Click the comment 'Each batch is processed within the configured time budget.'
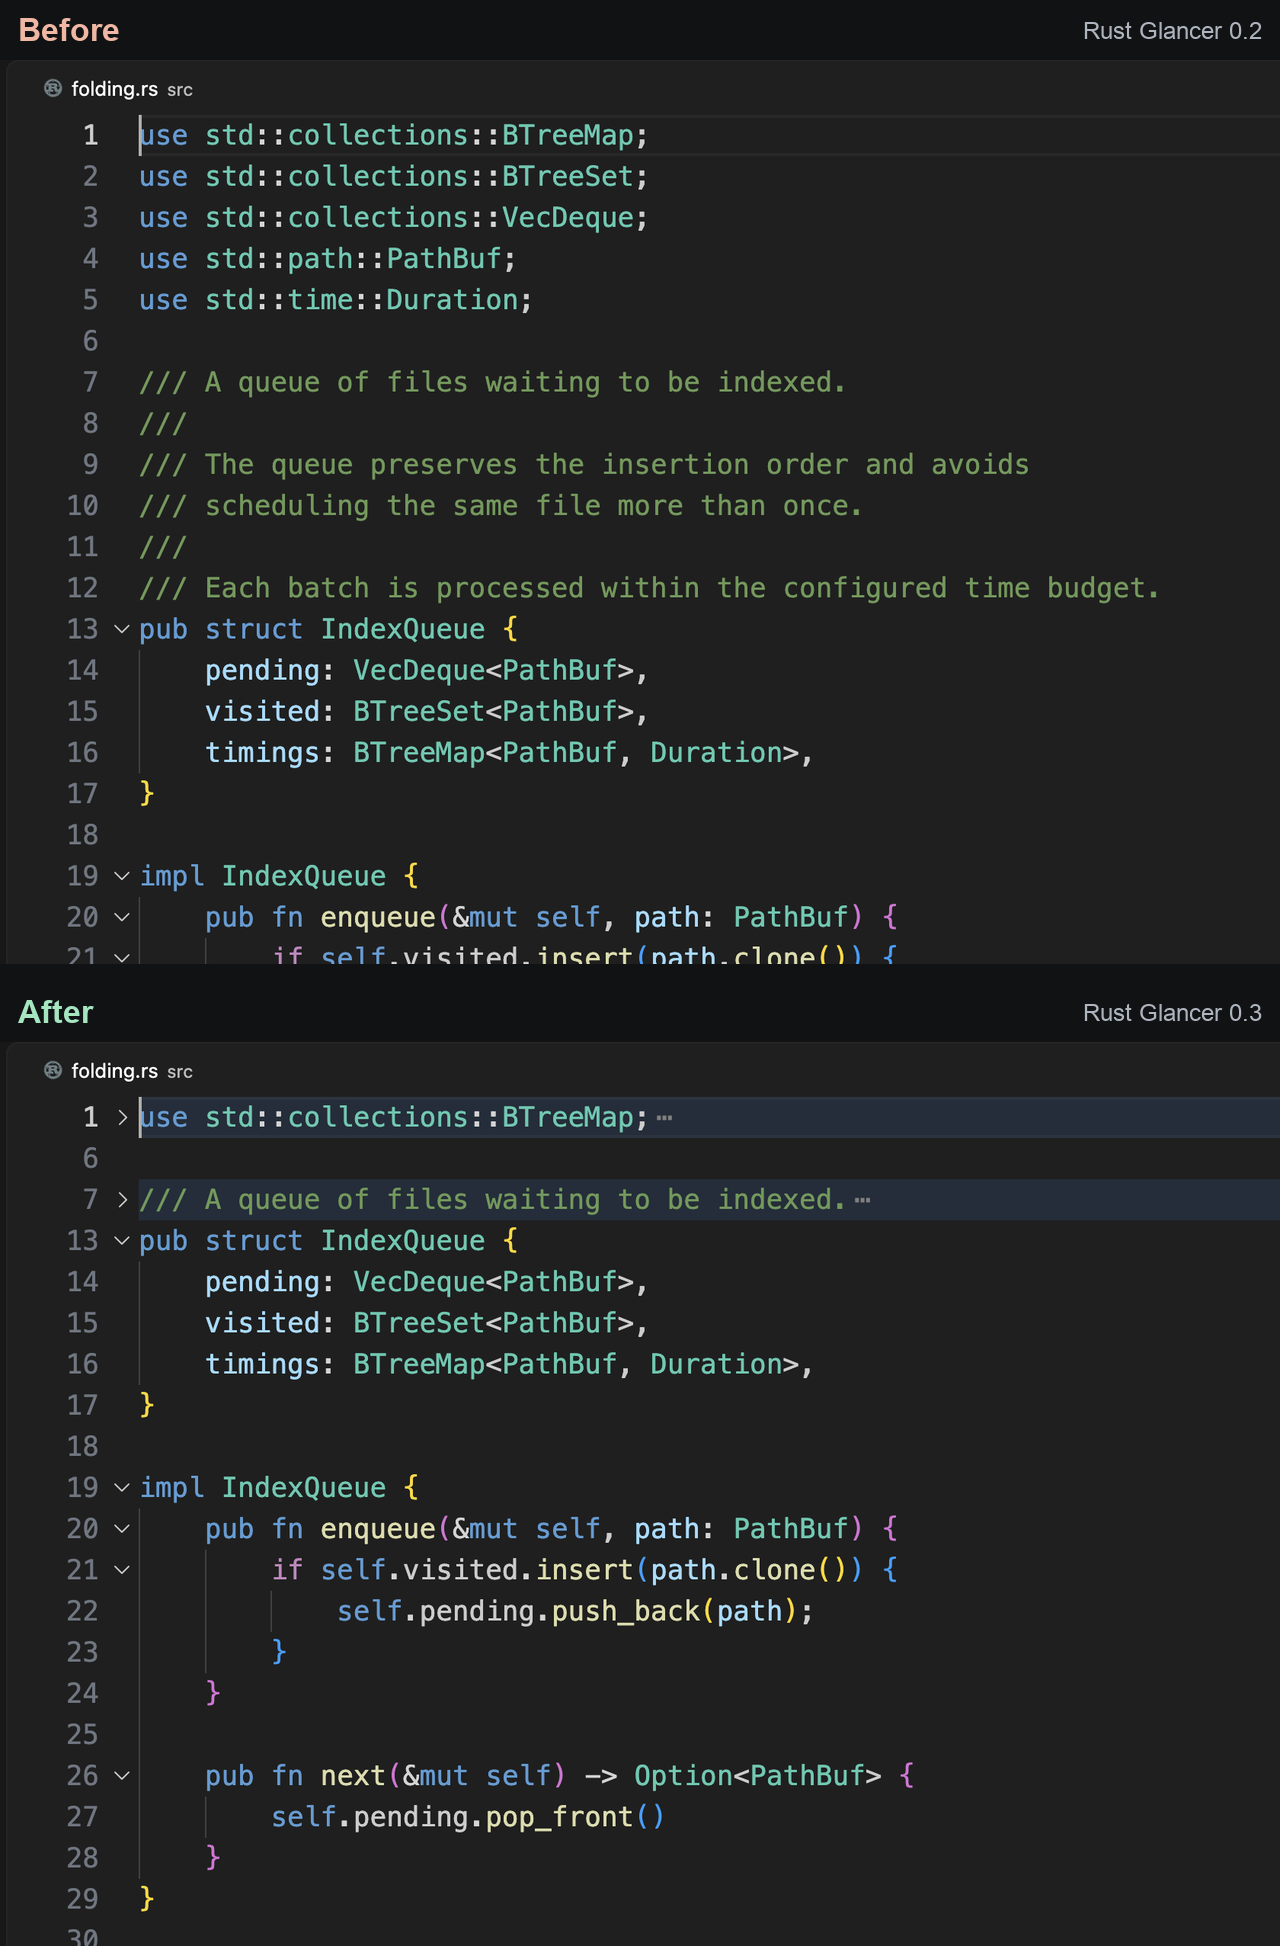1280x1946 pixels. click(683, 588)
